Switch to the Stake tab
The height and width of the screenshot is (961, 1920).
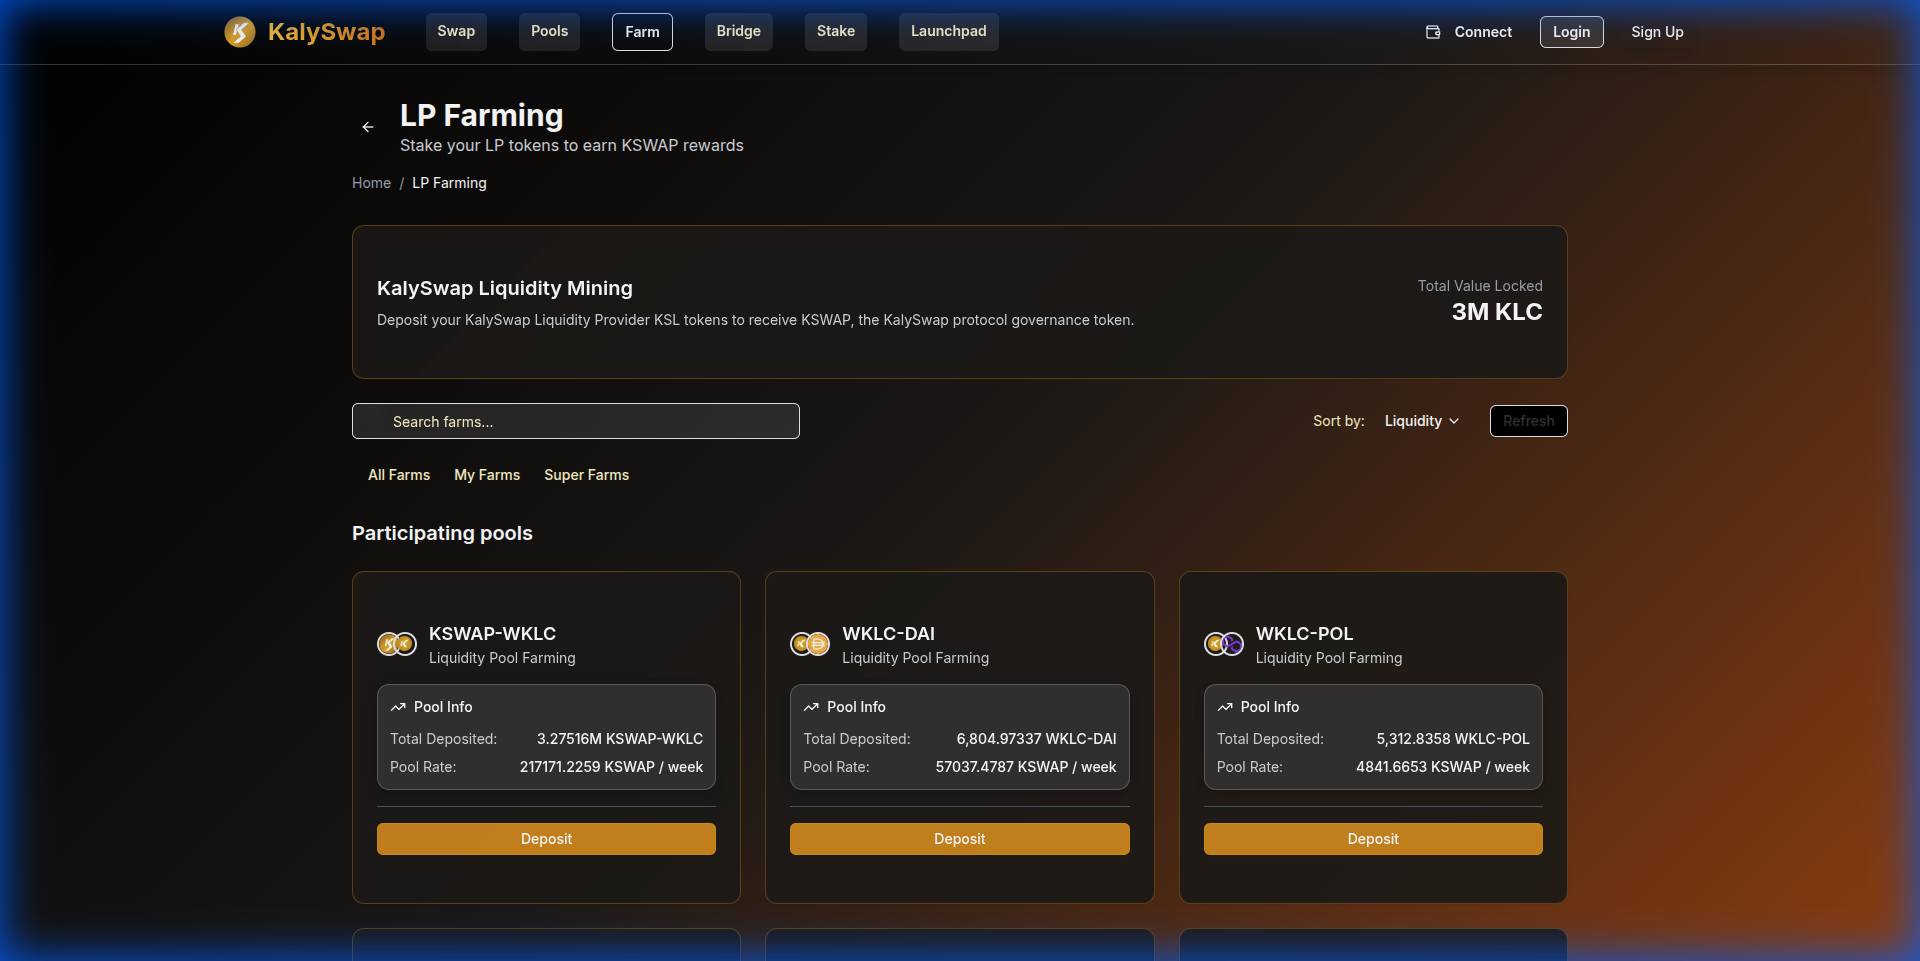point(835,31)
